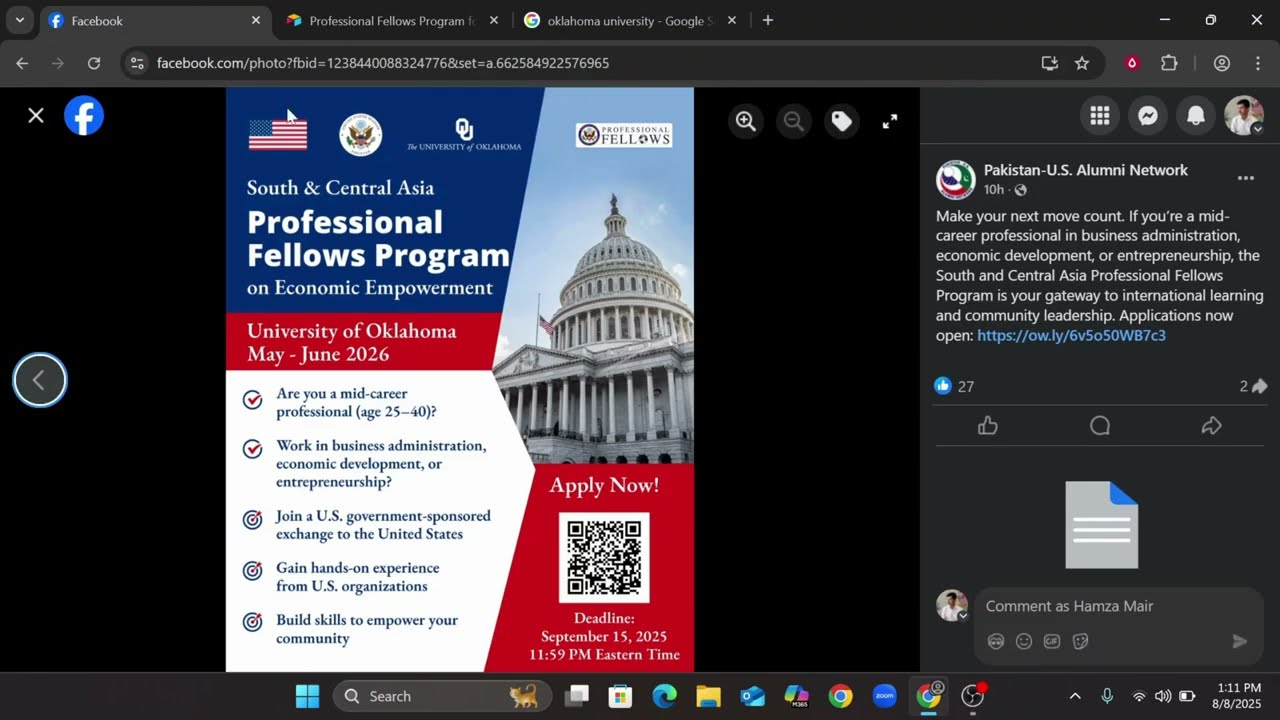Insert an emoji in comment
This screenshot has height=720, width=1280.
pyautogui.click(x=1024, y=642)
